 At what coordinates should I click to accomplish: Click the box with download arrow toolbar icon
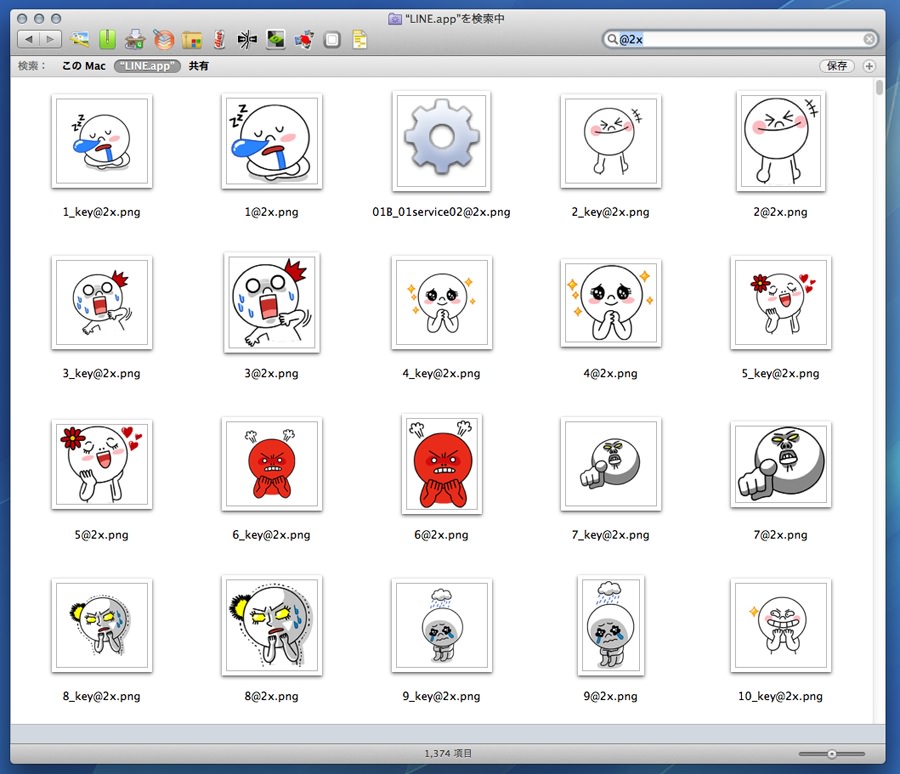135,40
